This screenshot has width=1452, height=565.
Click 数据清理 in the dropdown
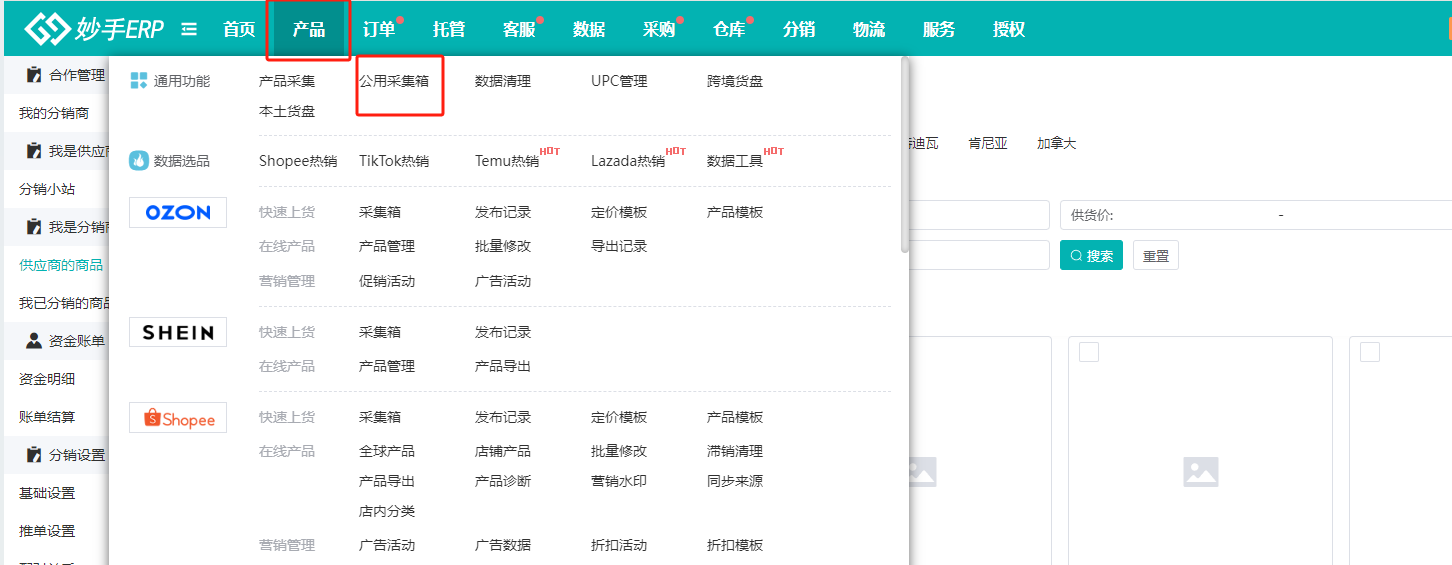tap(503, 81)
